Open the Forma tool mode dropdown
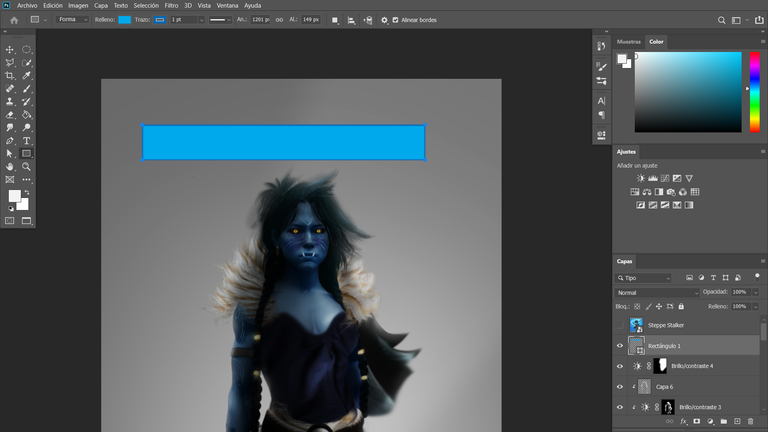The width and height of the screenshot is (768, 432). click(x=72, y=20)
